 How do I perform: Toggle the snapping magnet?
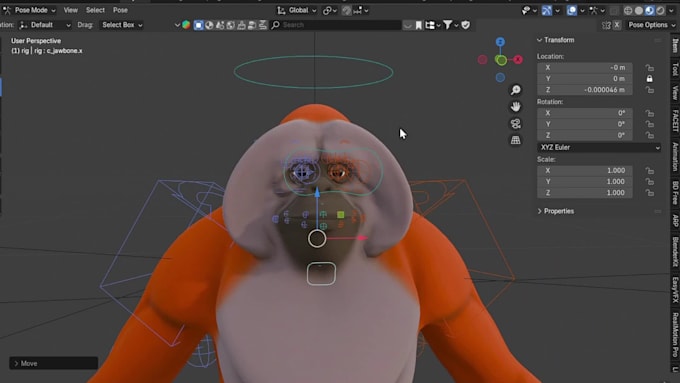click(x=347, y=10)
